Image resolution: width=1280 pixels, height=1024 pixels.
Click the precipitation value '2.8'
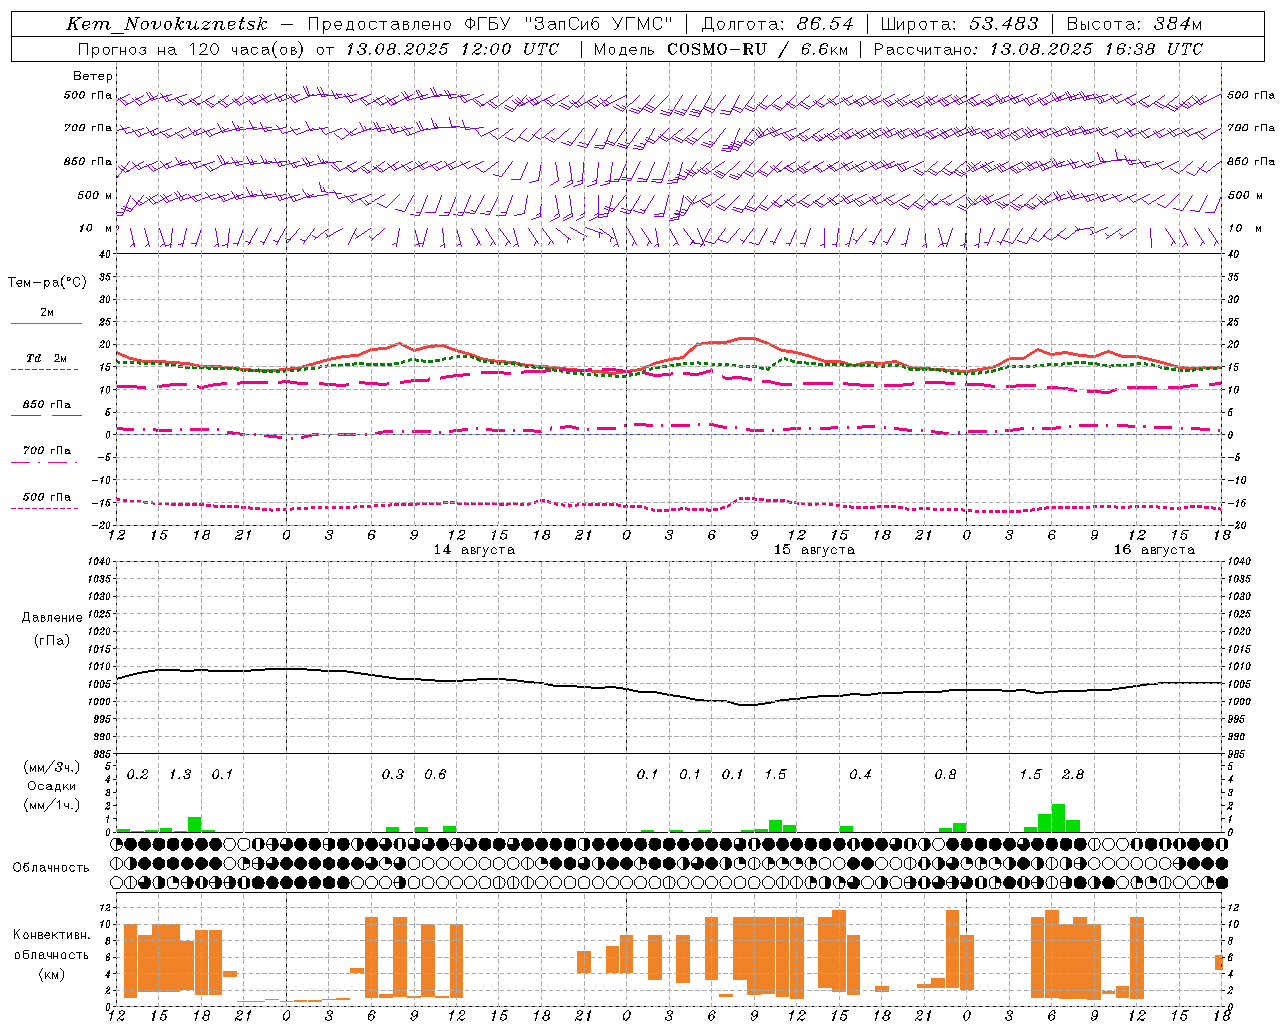[x=1073, y=775]
